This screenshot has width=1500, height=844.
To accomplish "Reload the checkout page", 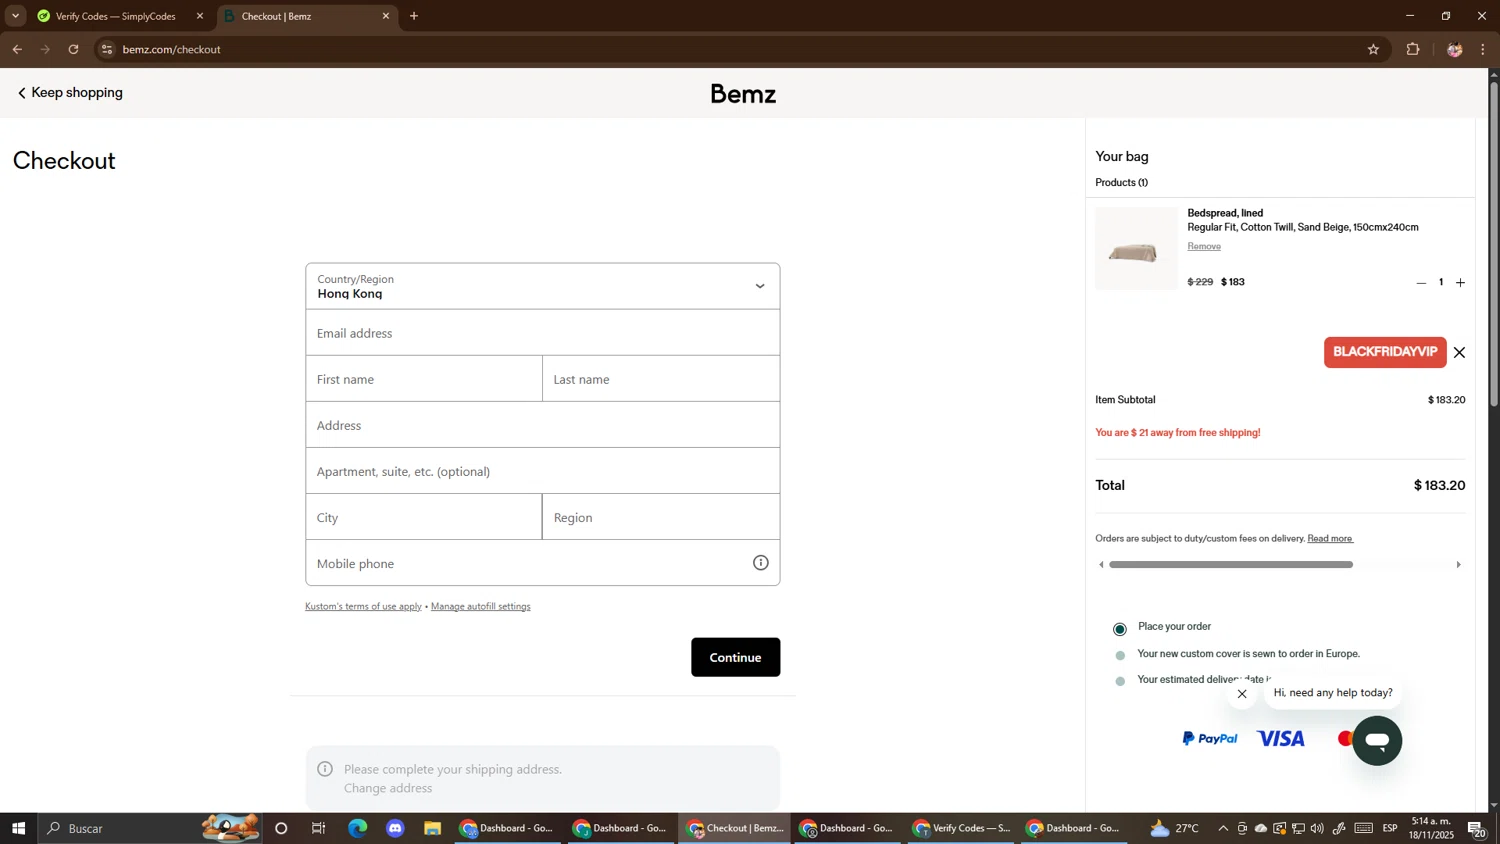I will point(73,49).
